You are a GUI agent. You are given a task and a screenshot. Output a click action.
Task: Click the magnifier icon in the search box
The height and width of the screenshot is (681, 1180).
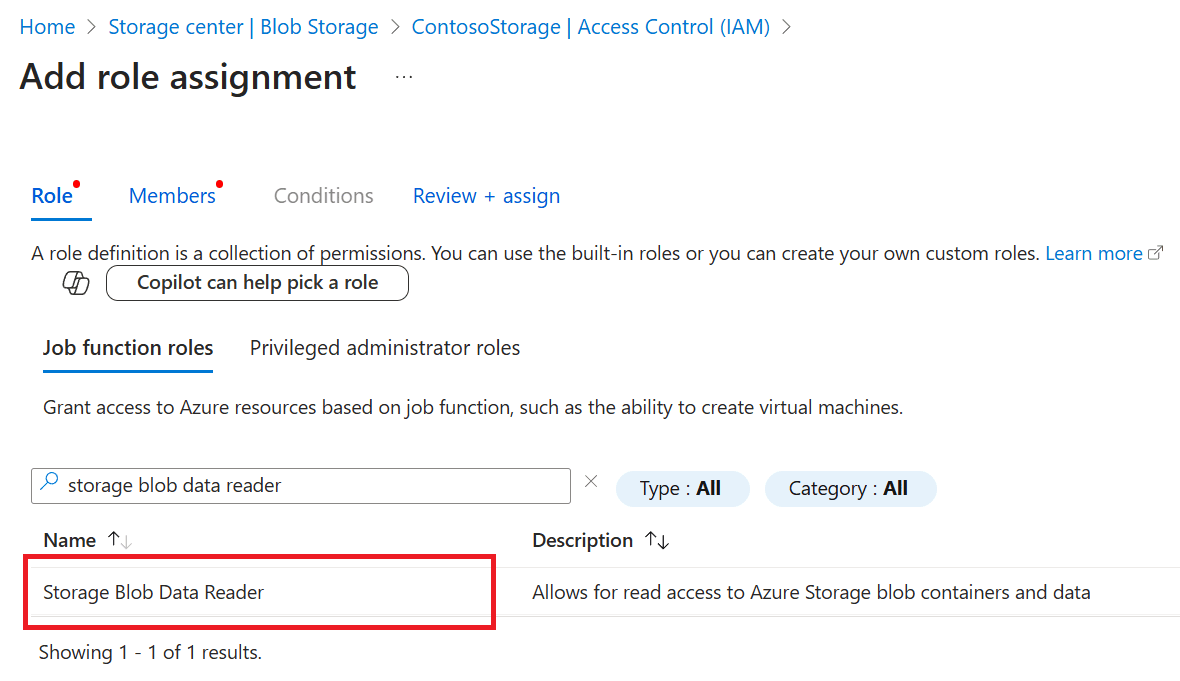pyautogui.click(x=49, y=485)
